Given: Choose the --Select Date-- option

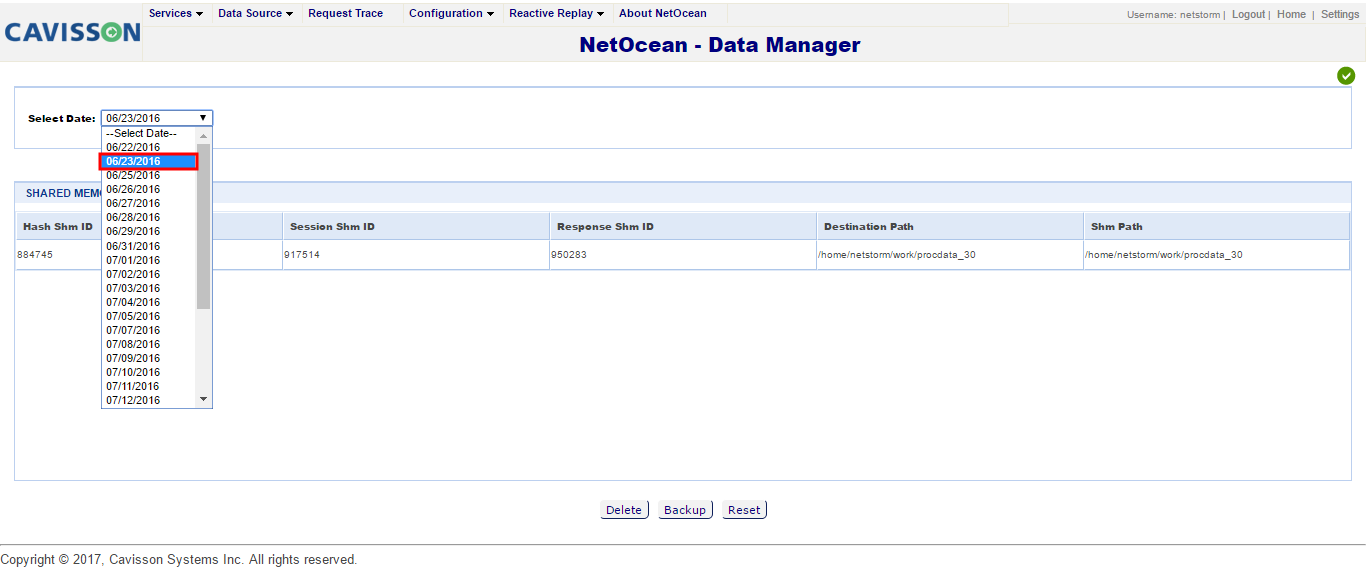Looking at the screenshot, I should (x=149, y=133).
